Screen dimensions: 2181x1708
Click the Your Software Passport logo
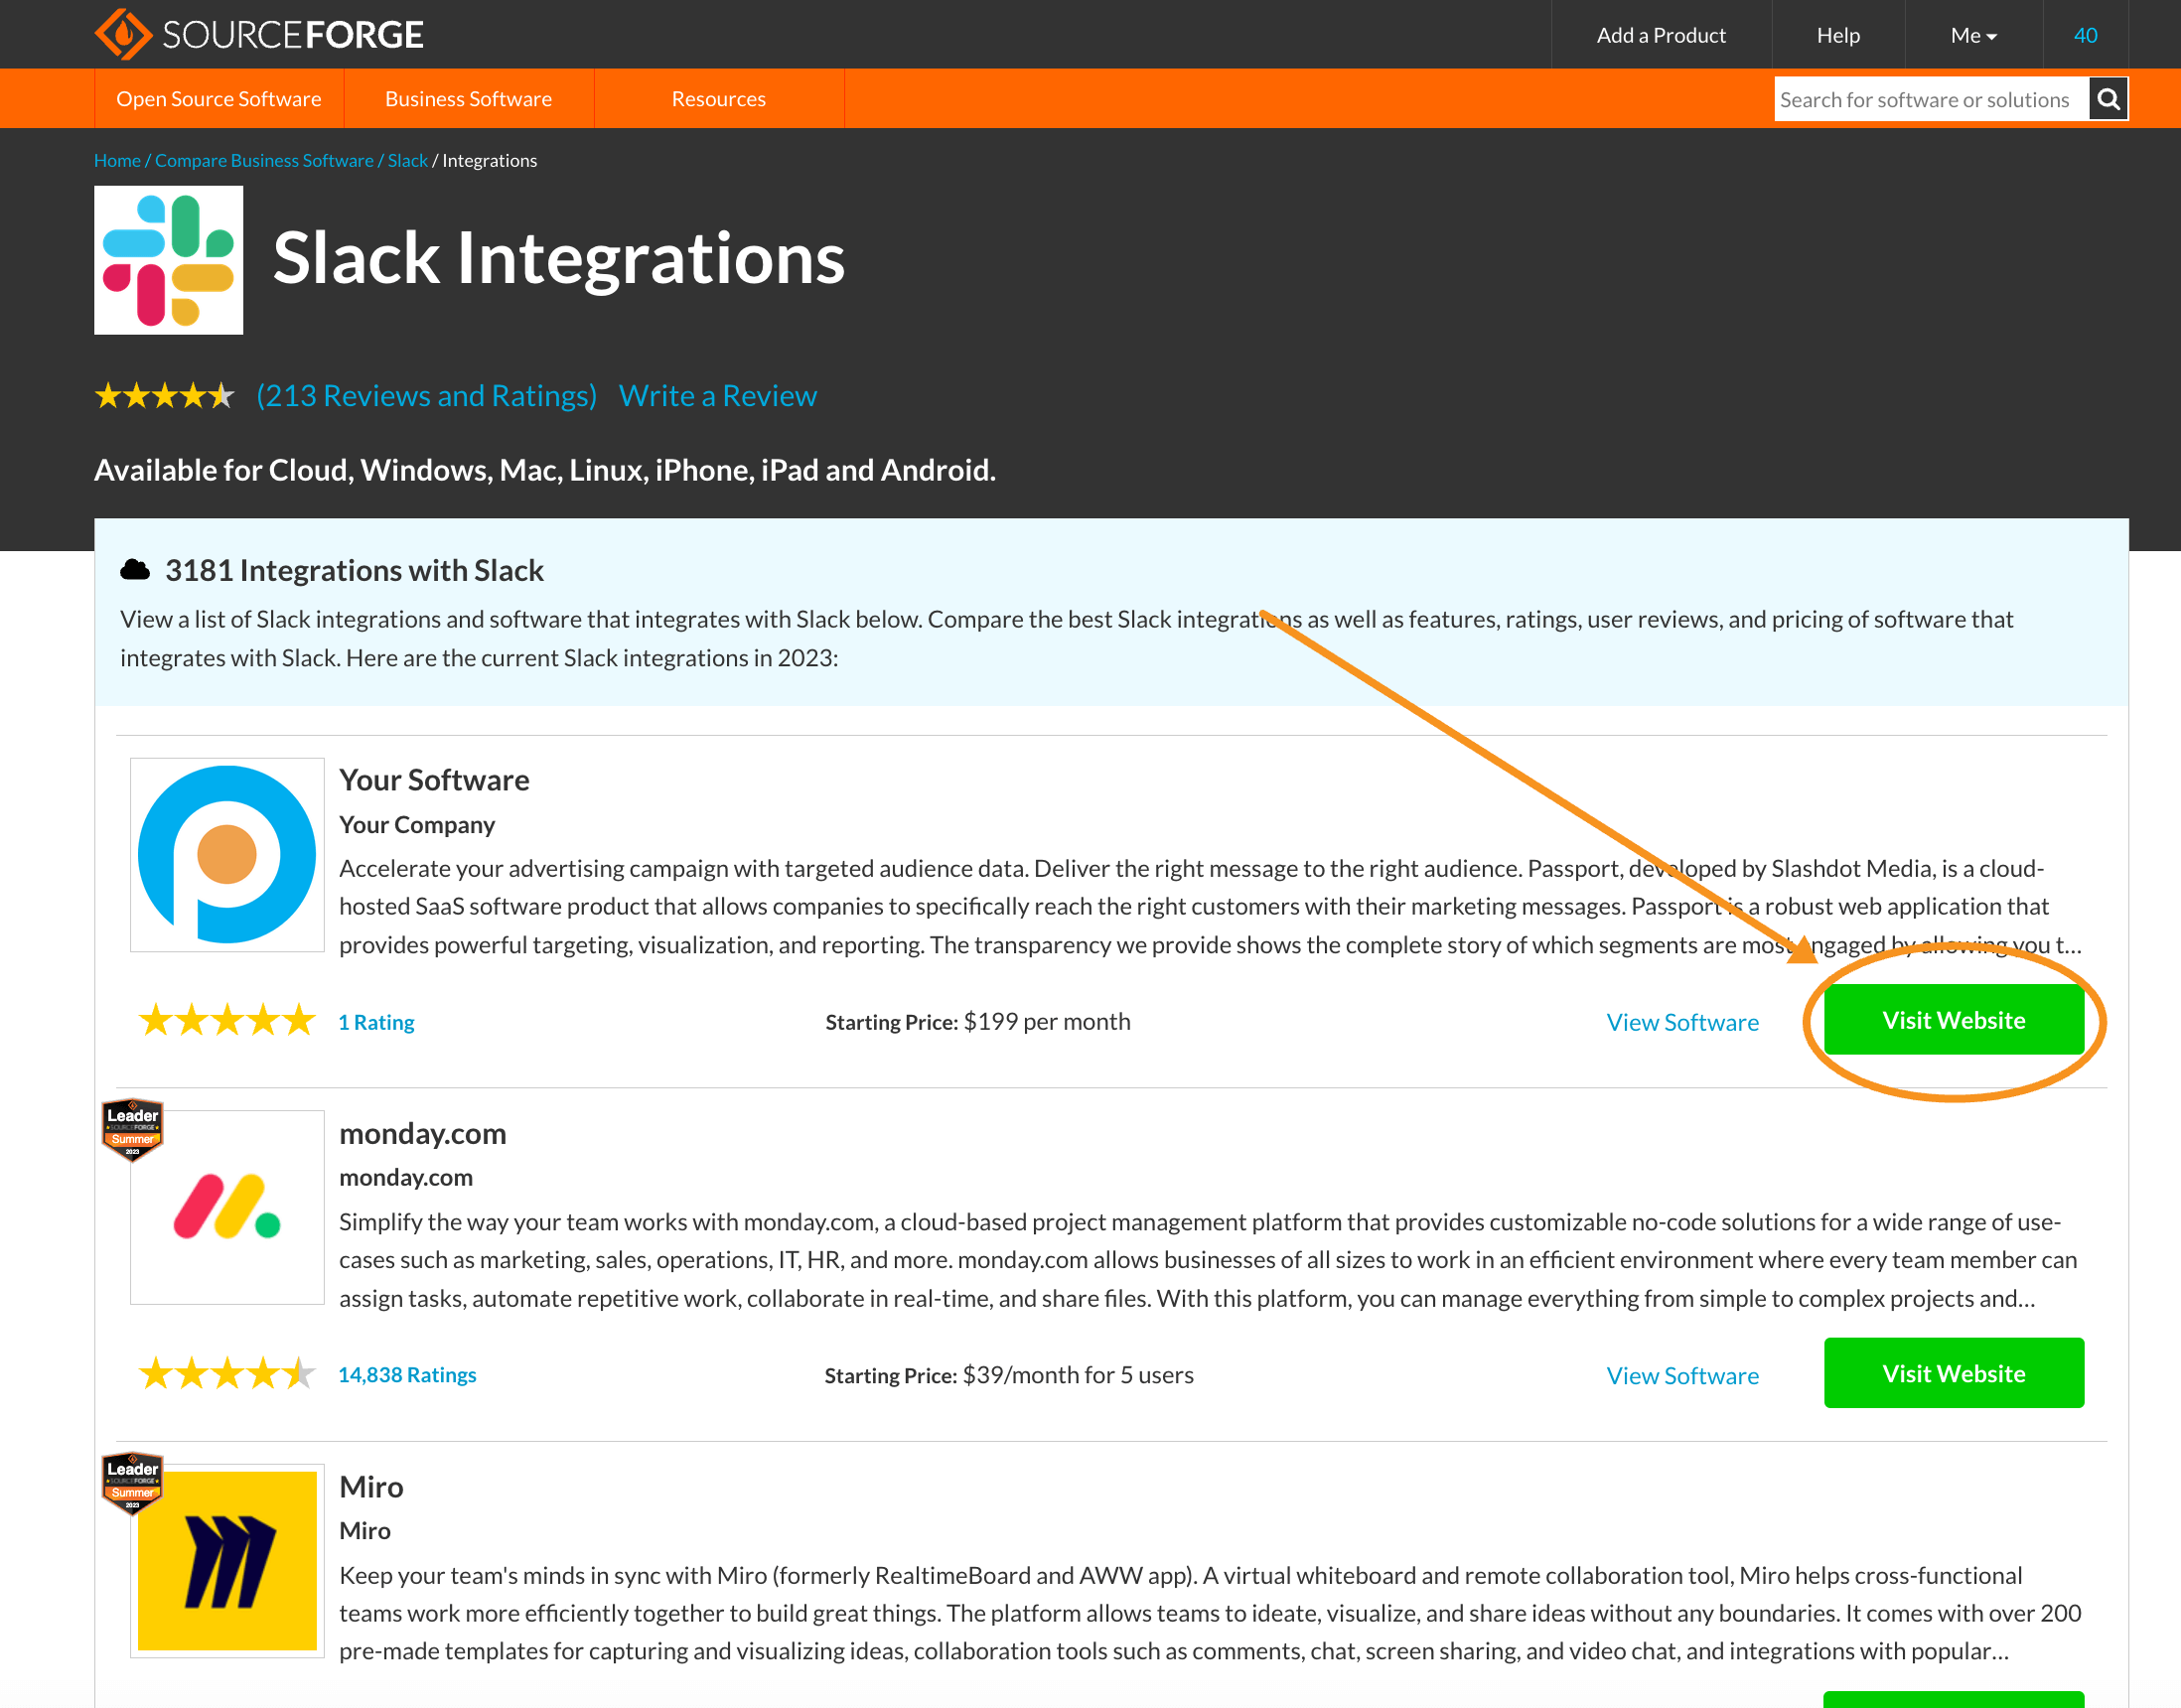click(x=227, y=855)
